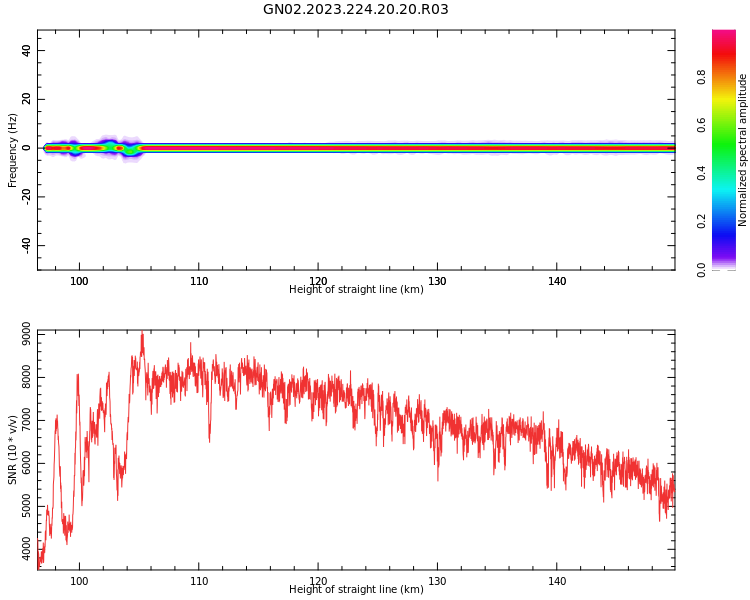Click the 6000 tick on SNR axis
This screenshot has height=600, width=750.
[26, 463]
